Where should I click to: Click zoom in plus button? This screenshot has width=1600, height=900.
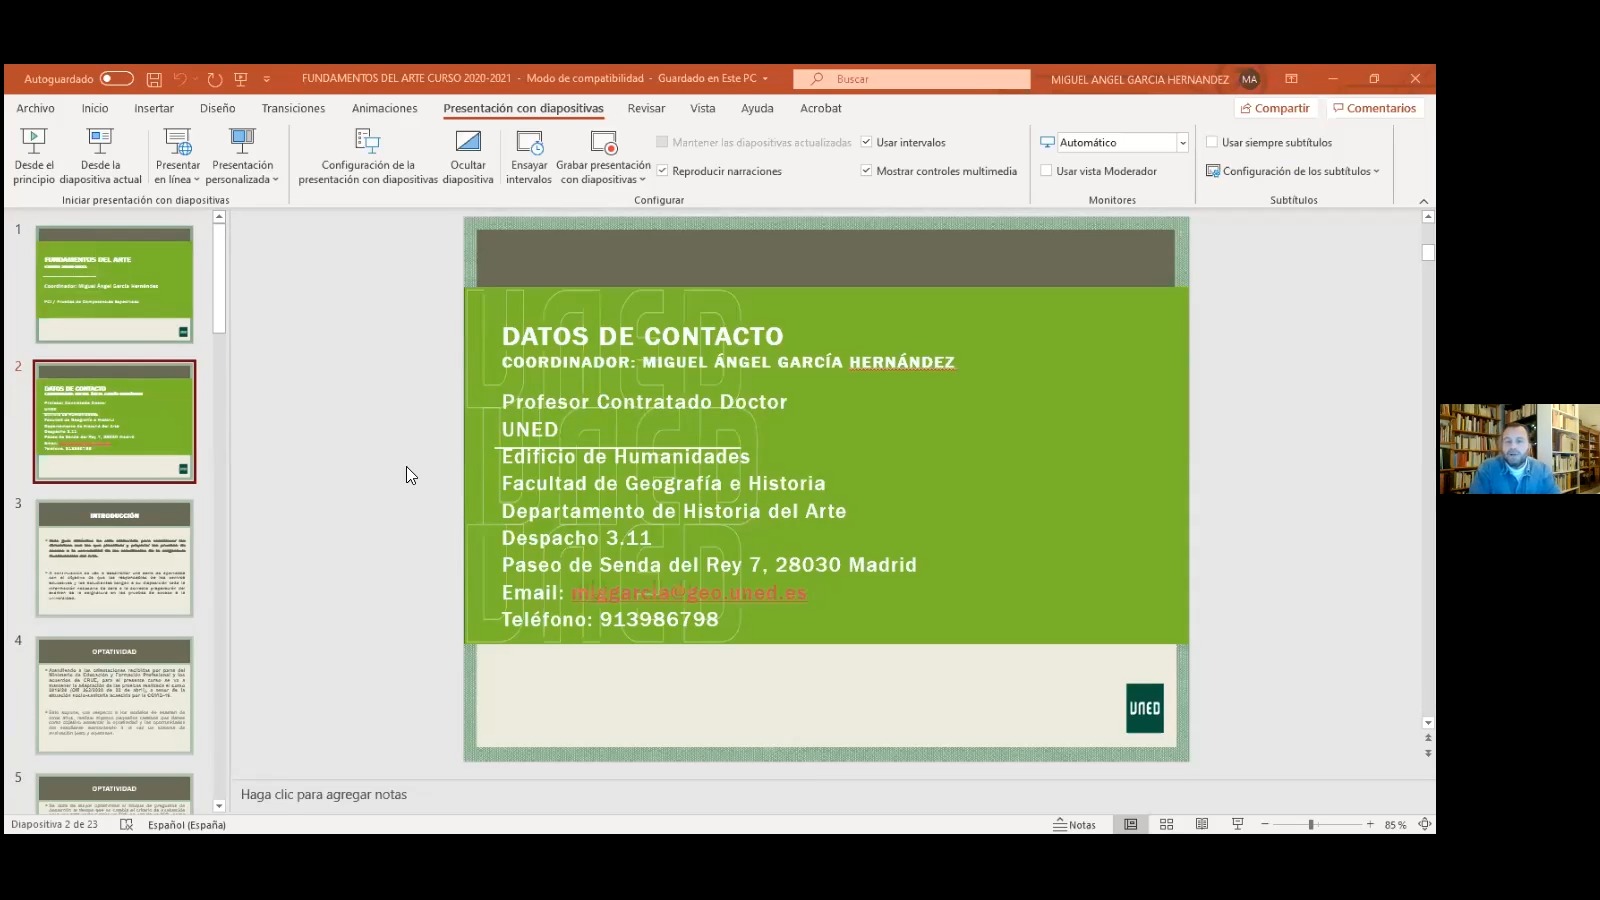(1370, 825)
